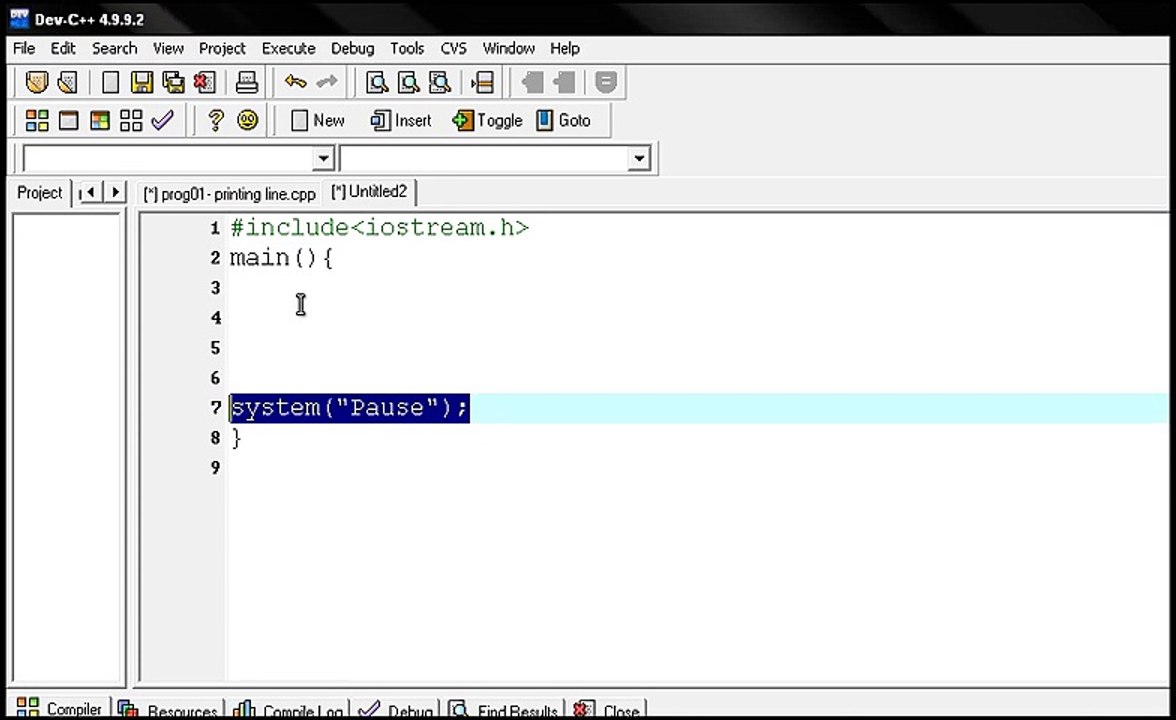Click the Toggle bookmarks button

488,120
